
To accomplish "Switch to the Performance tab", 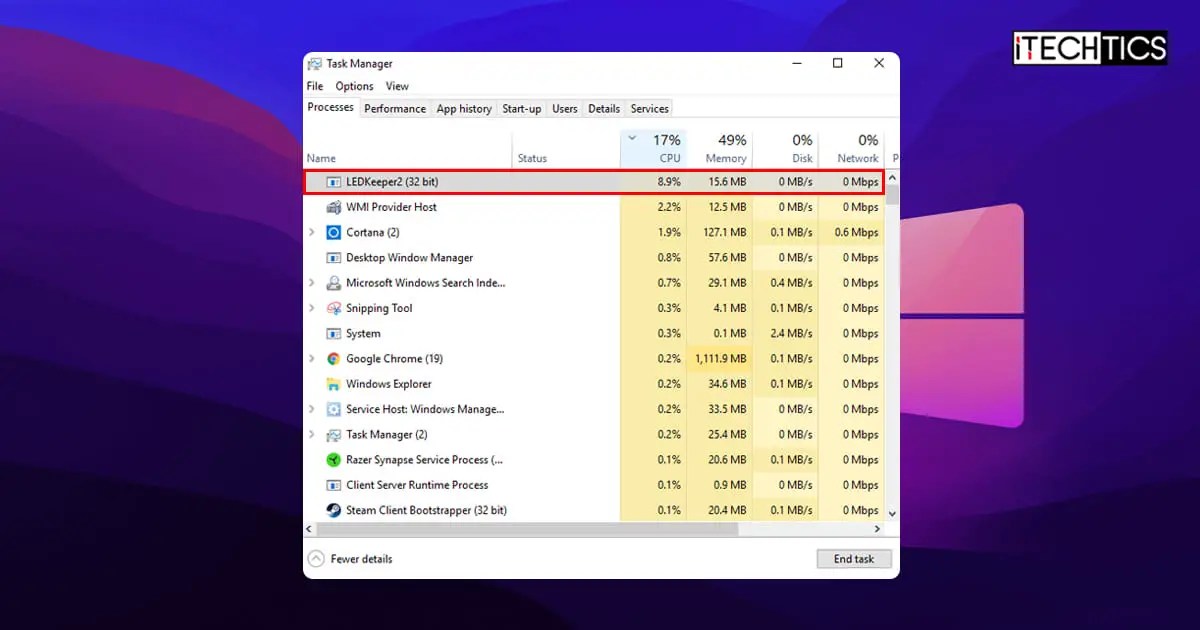I will [395, 109].
